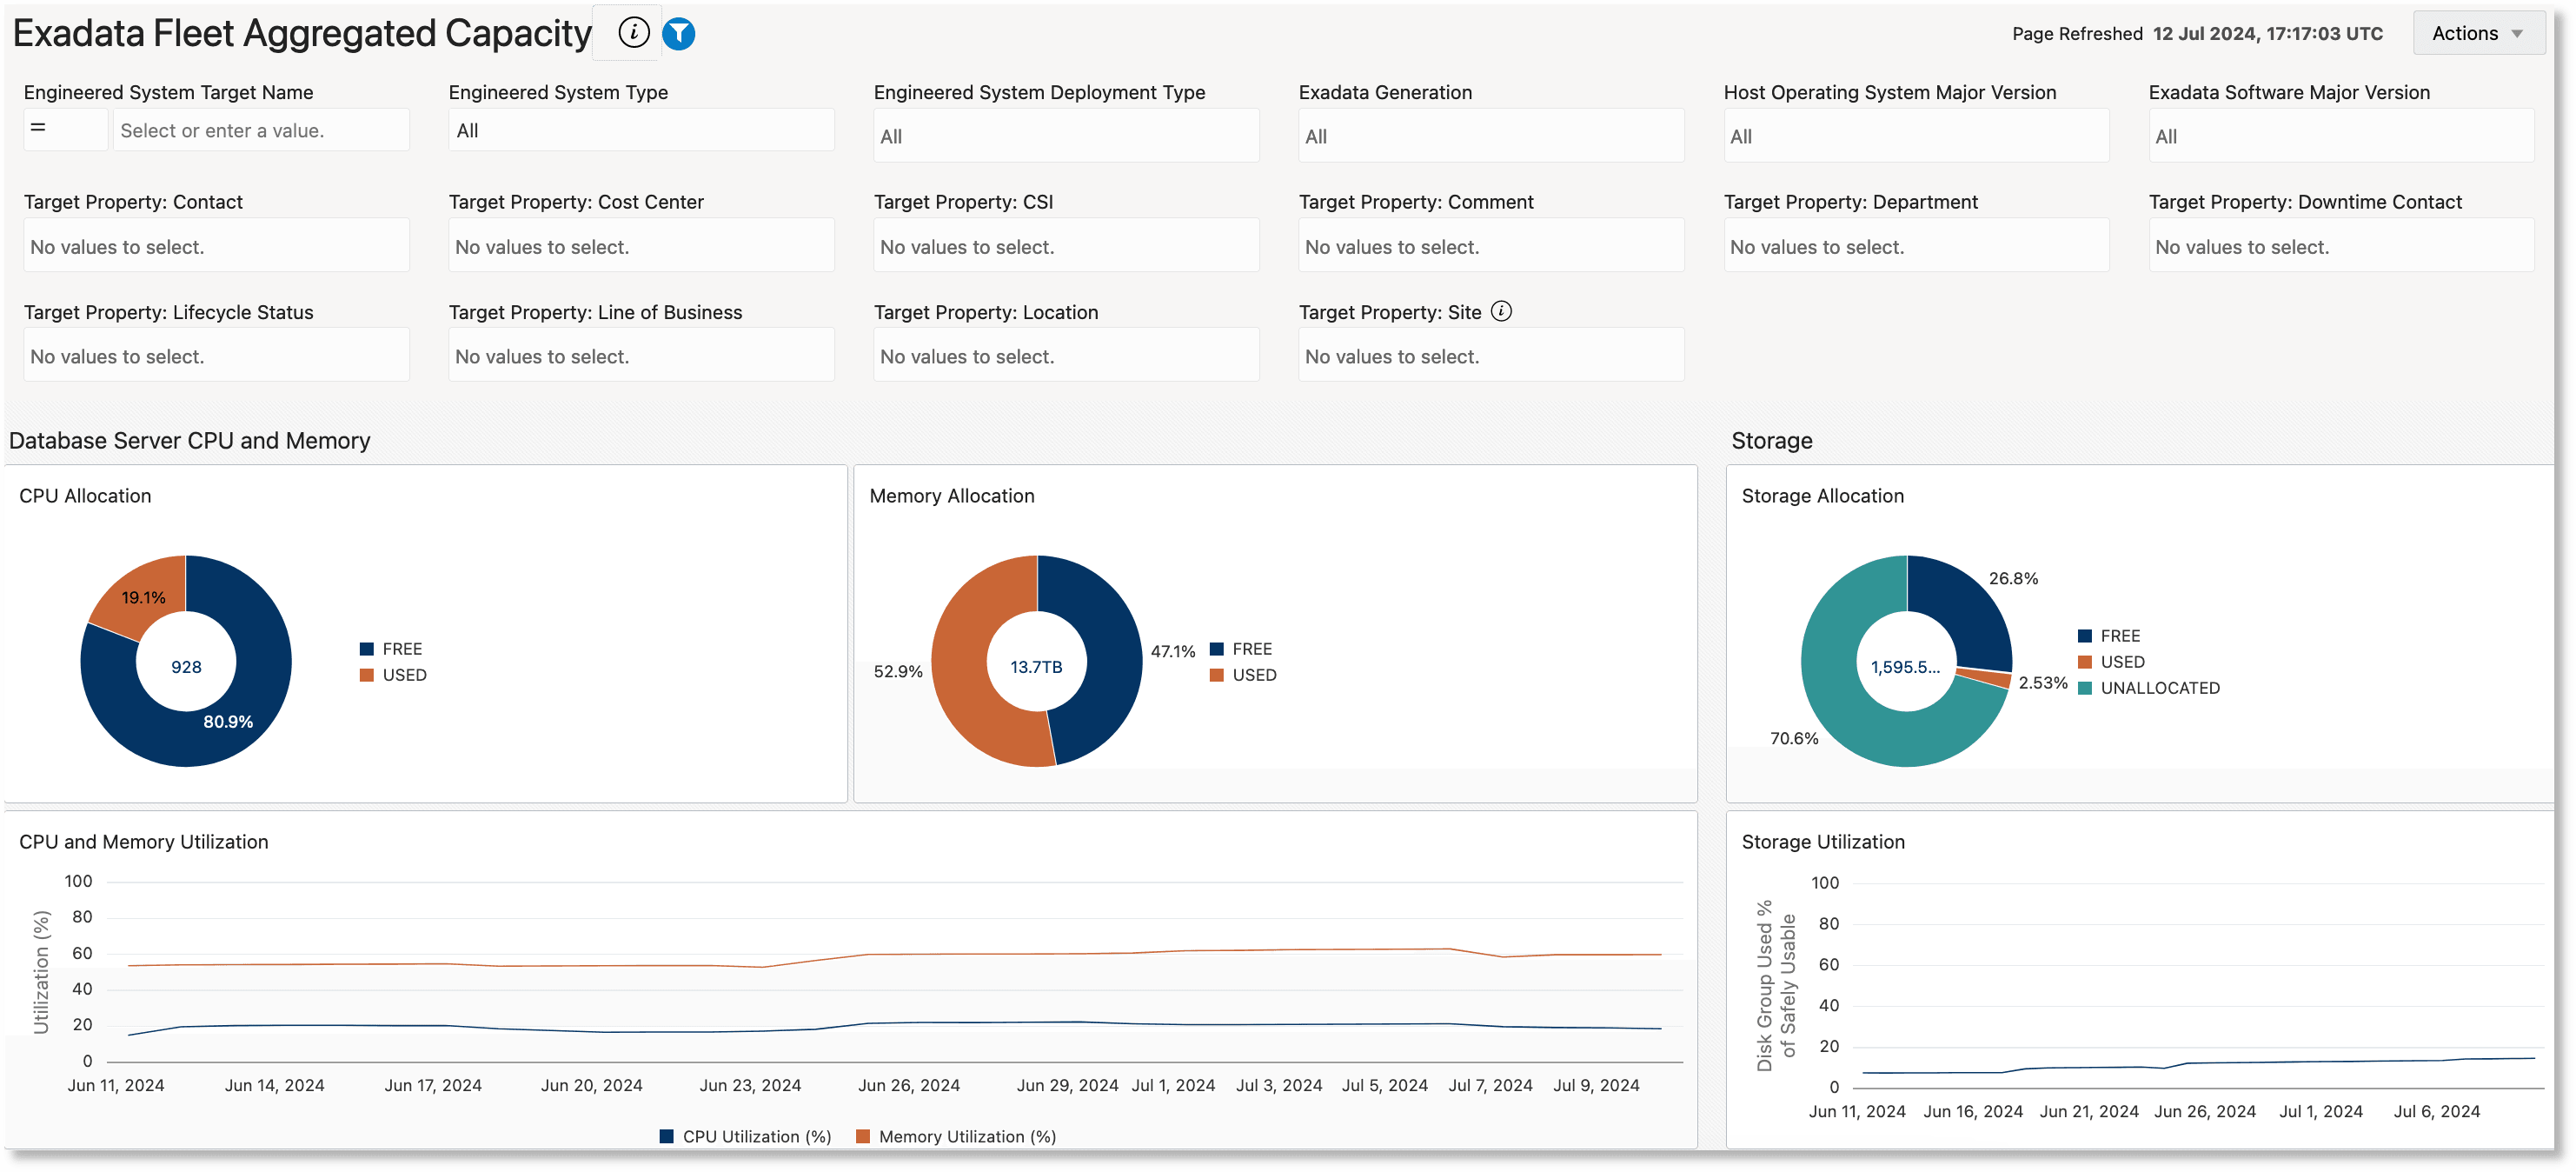
Task: Toggle UNALLOCATED legend icon in Storage Allocation
Action: tap(2085, 688)
